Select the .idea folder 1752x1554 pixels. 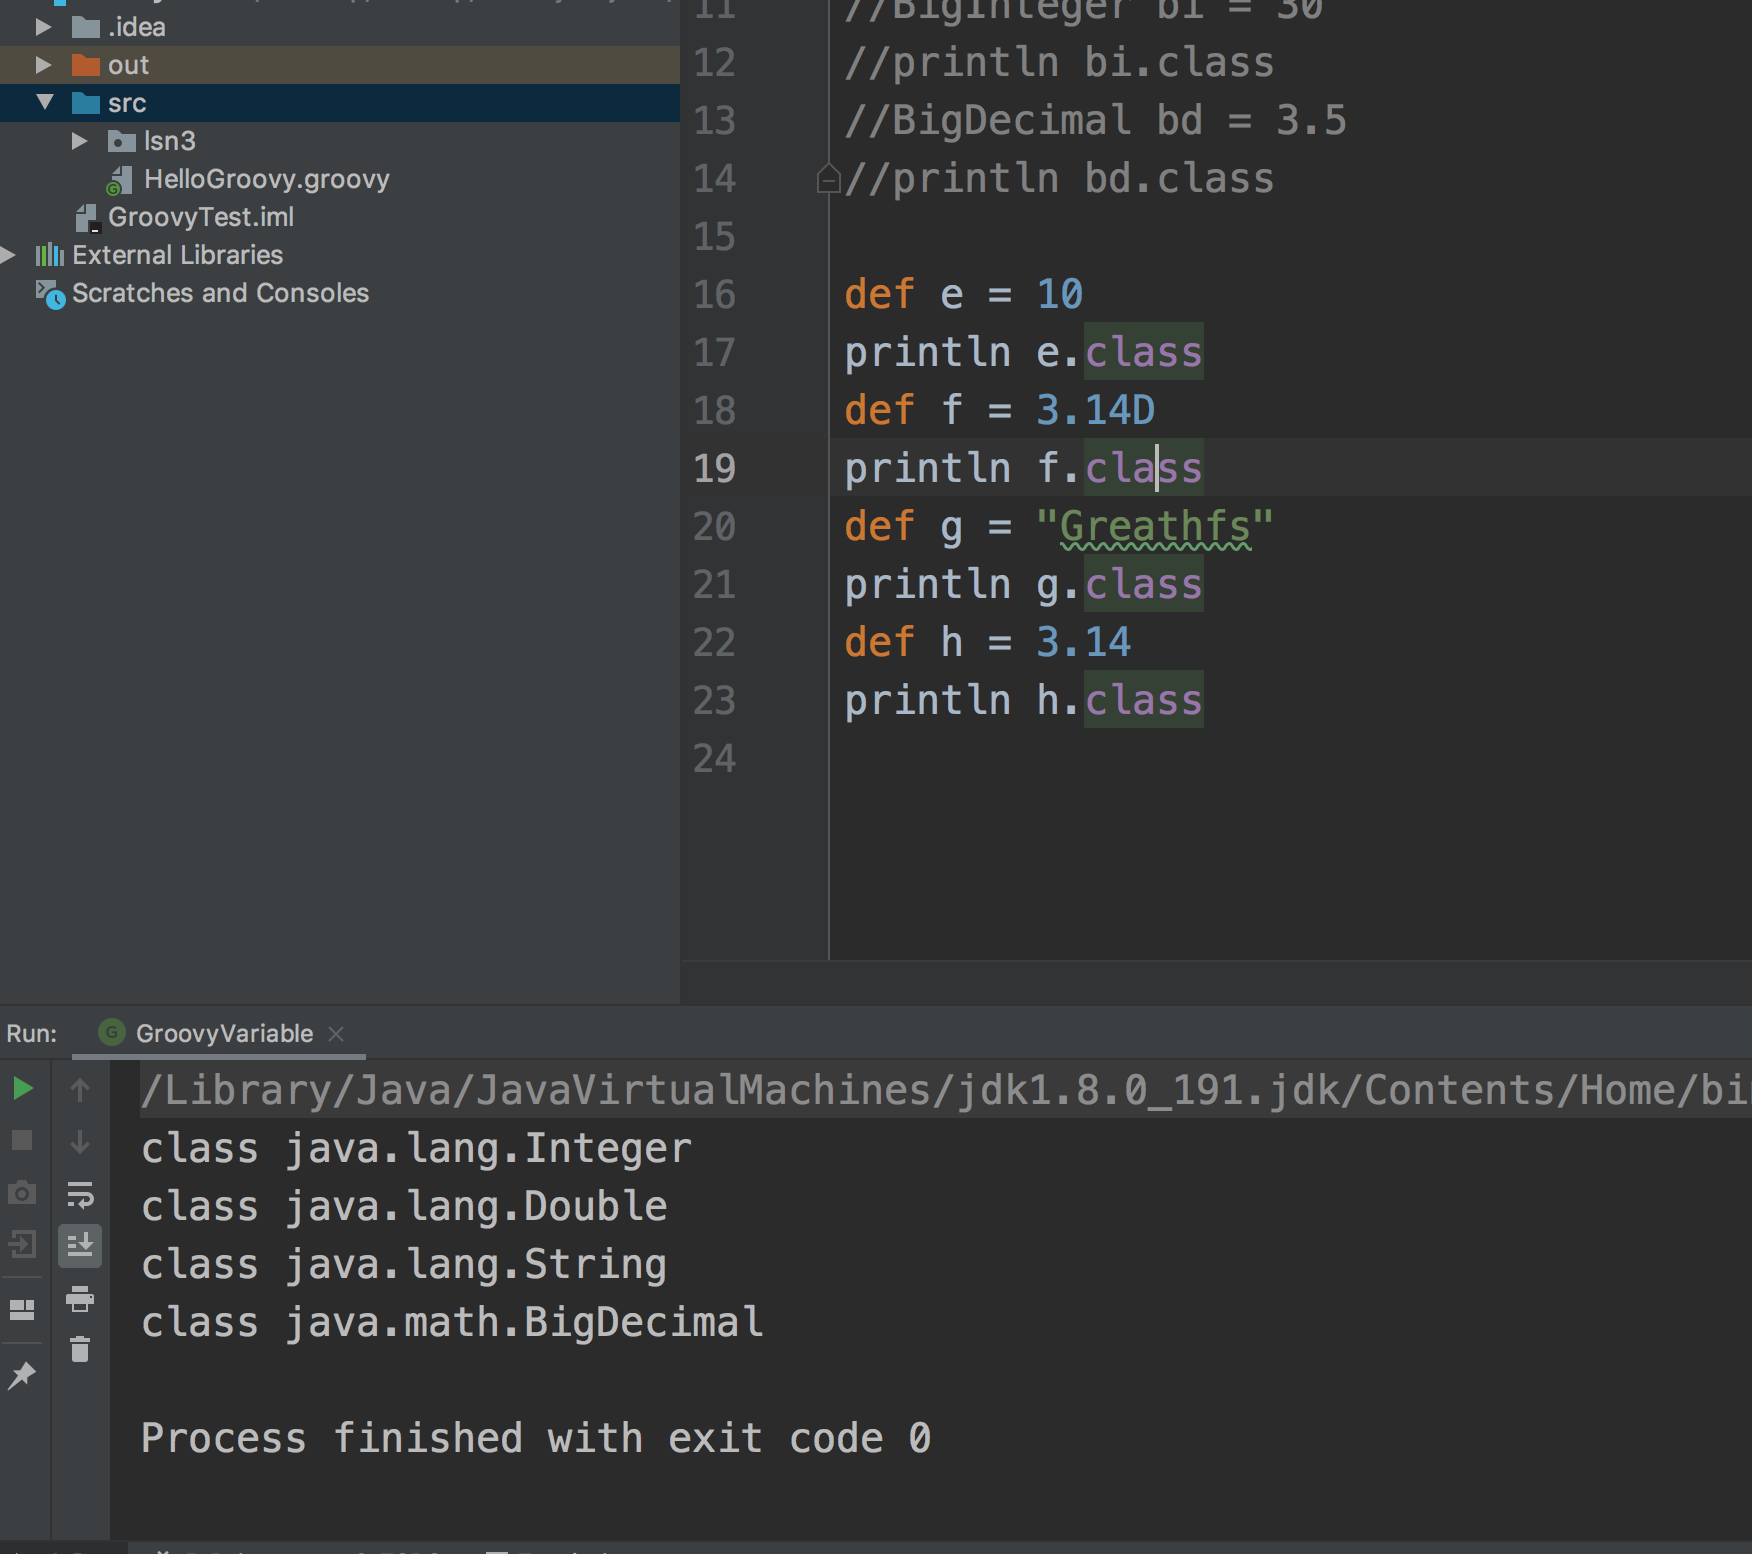pyautogui.click(x=136, y=27)
